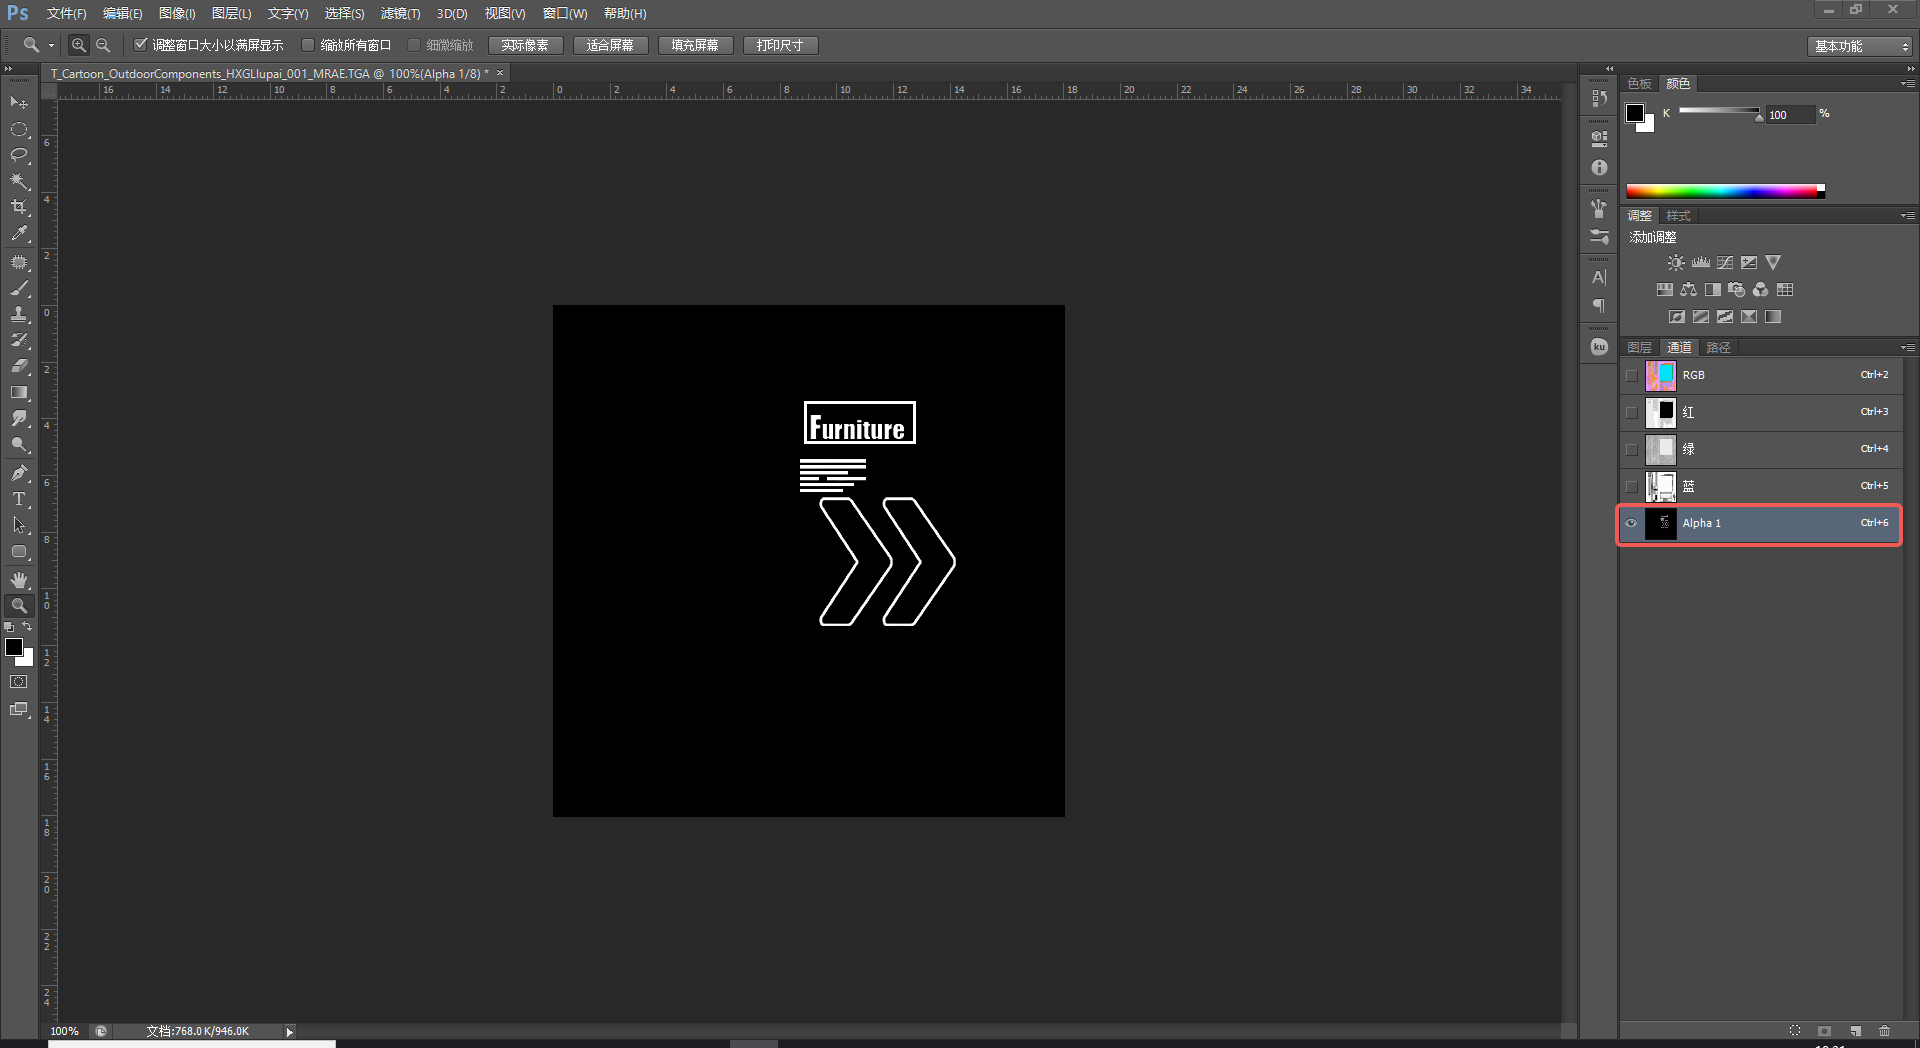This screenshot has height=1048, width=1920.
Task: Click the Zoom Out icon in options bar
Action: point(103,45)
